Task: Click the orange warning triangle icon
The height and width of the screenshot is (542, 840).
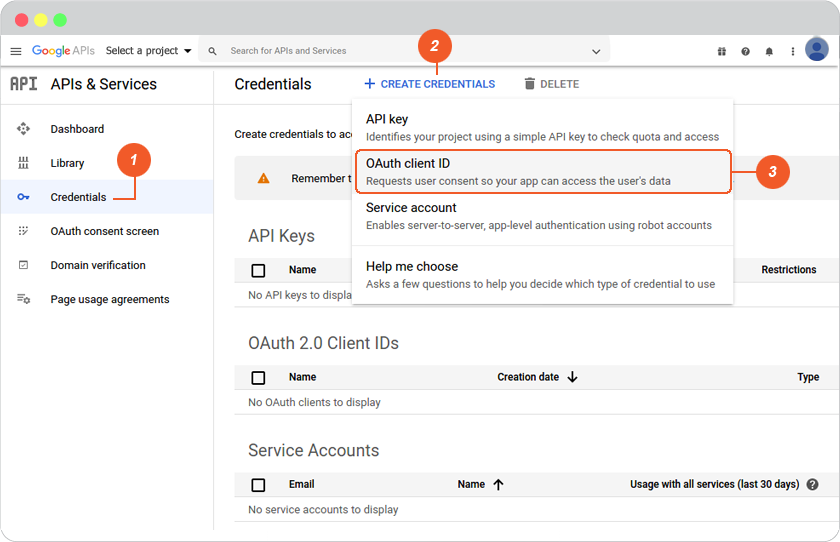Action: 263,178
